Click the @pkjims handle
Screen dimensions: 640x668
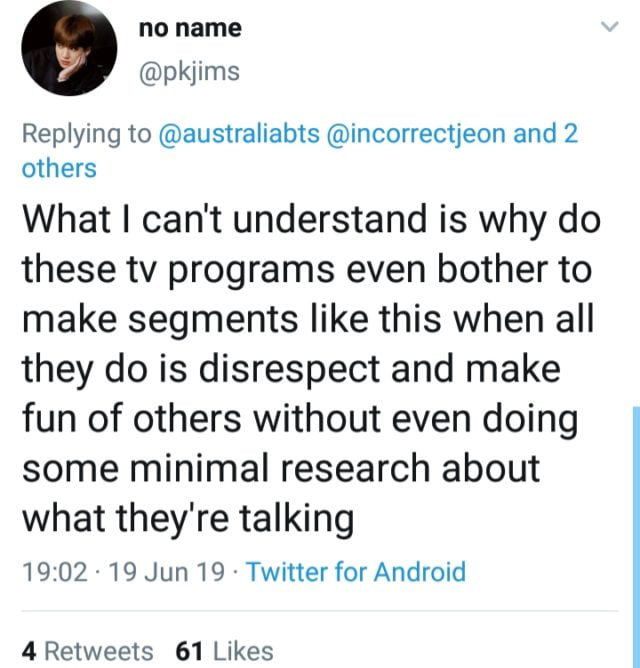189,73
